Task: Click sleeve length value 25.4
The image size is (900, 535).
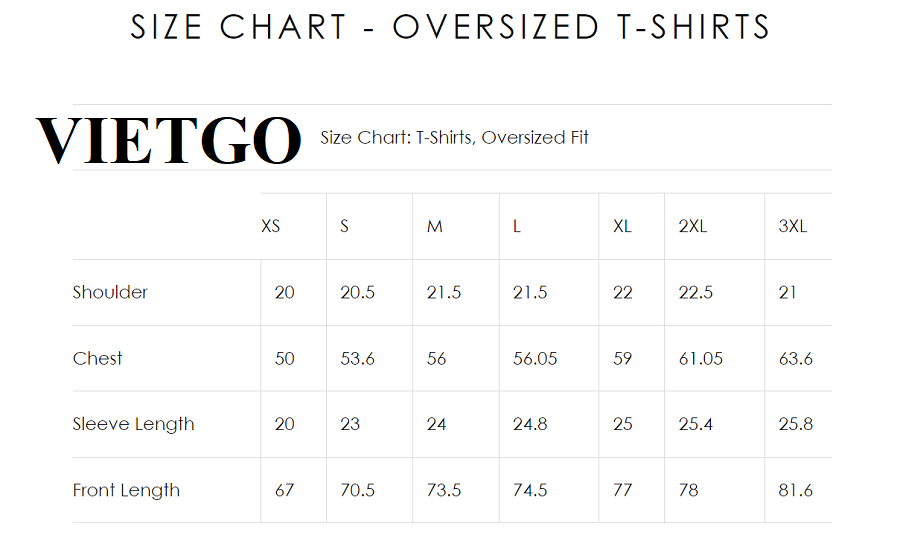Action: (x=696, y=424)
